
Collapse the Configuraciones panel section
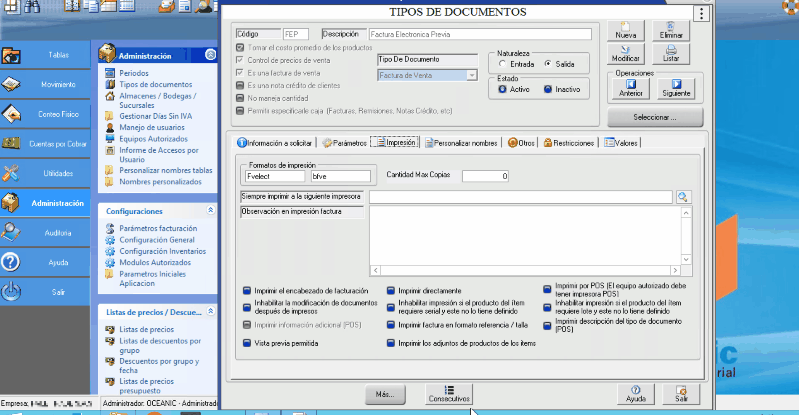[x=210, y=212]
